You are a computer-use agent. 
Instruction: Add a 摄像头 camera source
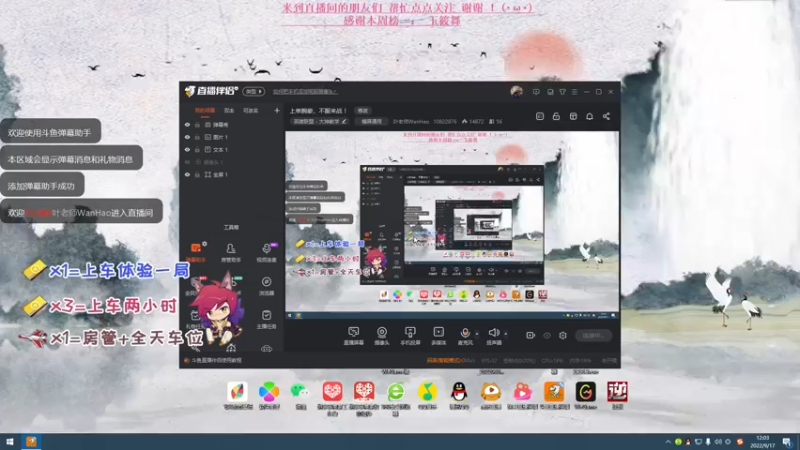(382, 336)
